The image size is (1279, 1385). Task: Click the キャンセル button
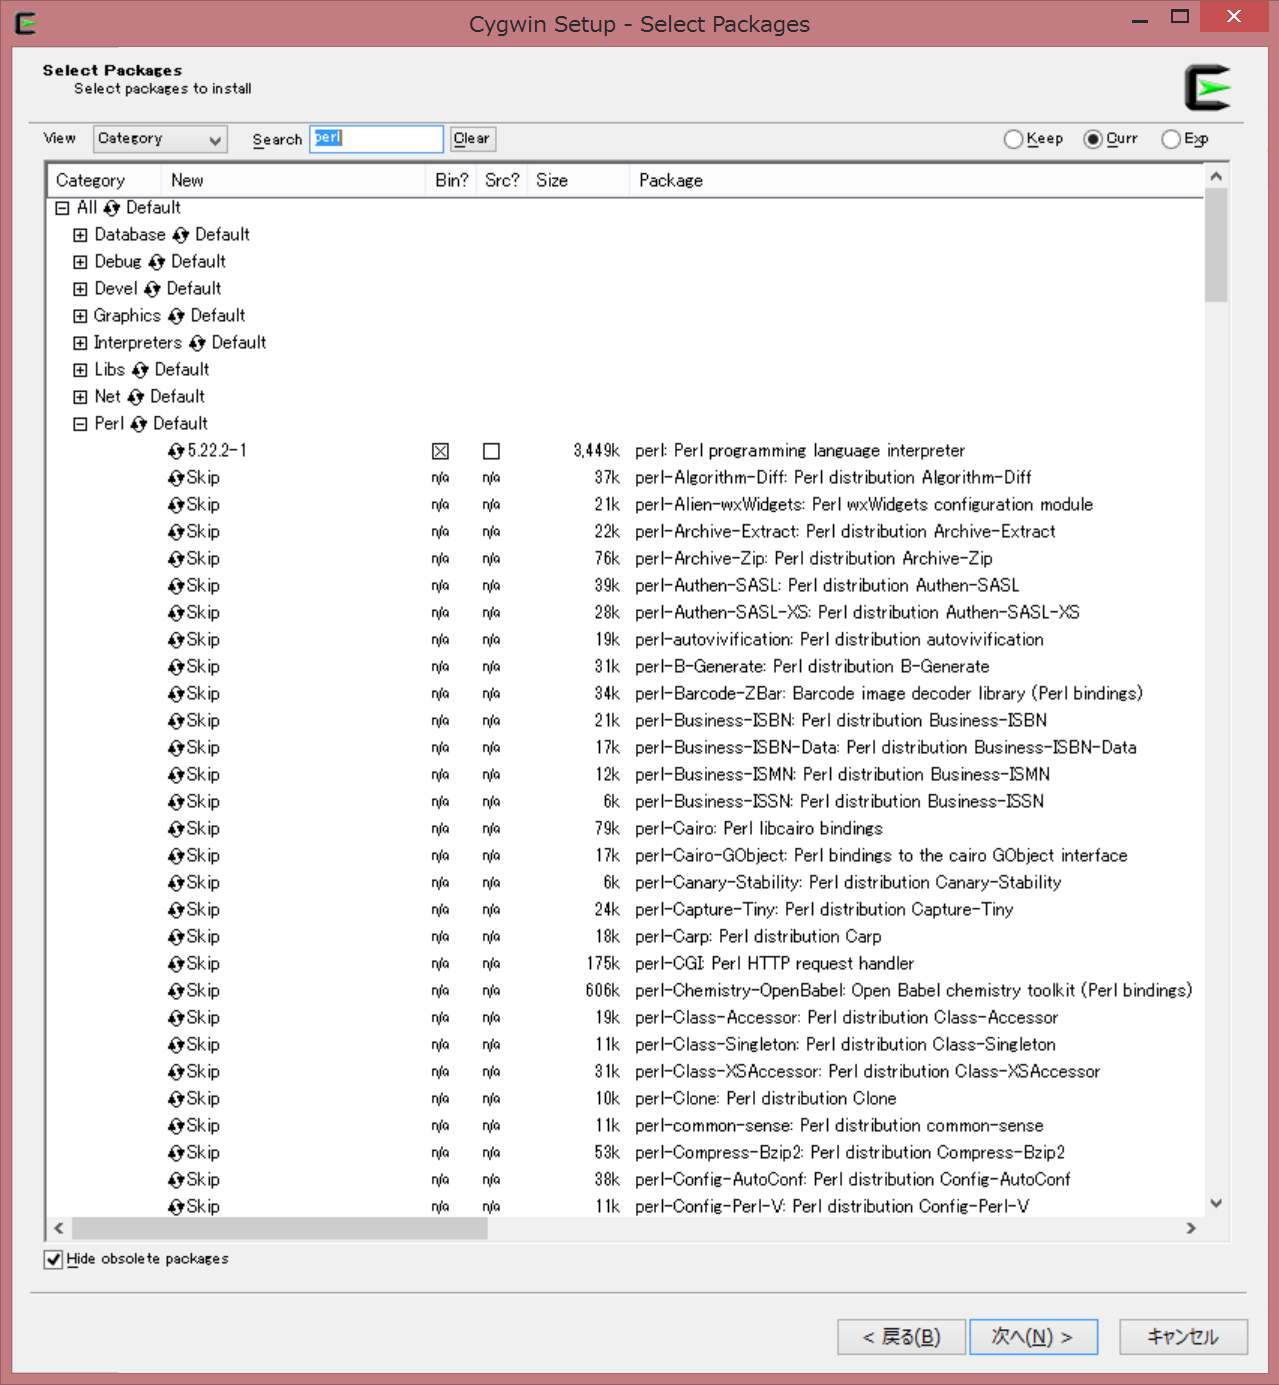tap(1182, 1336)
